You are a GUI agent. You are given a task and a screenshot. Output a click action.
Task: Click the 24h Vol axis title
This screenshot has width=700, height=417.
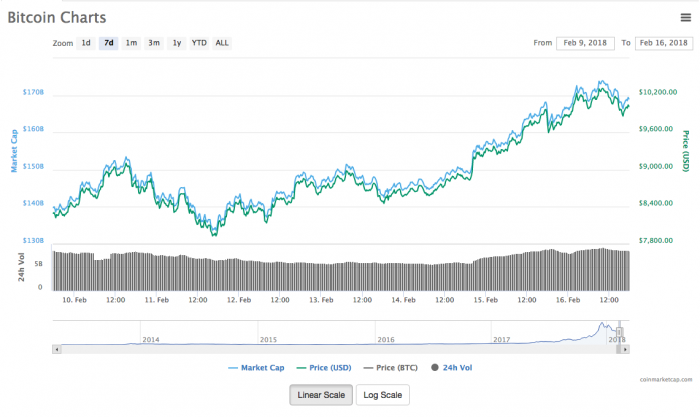[x=21, y=267]
